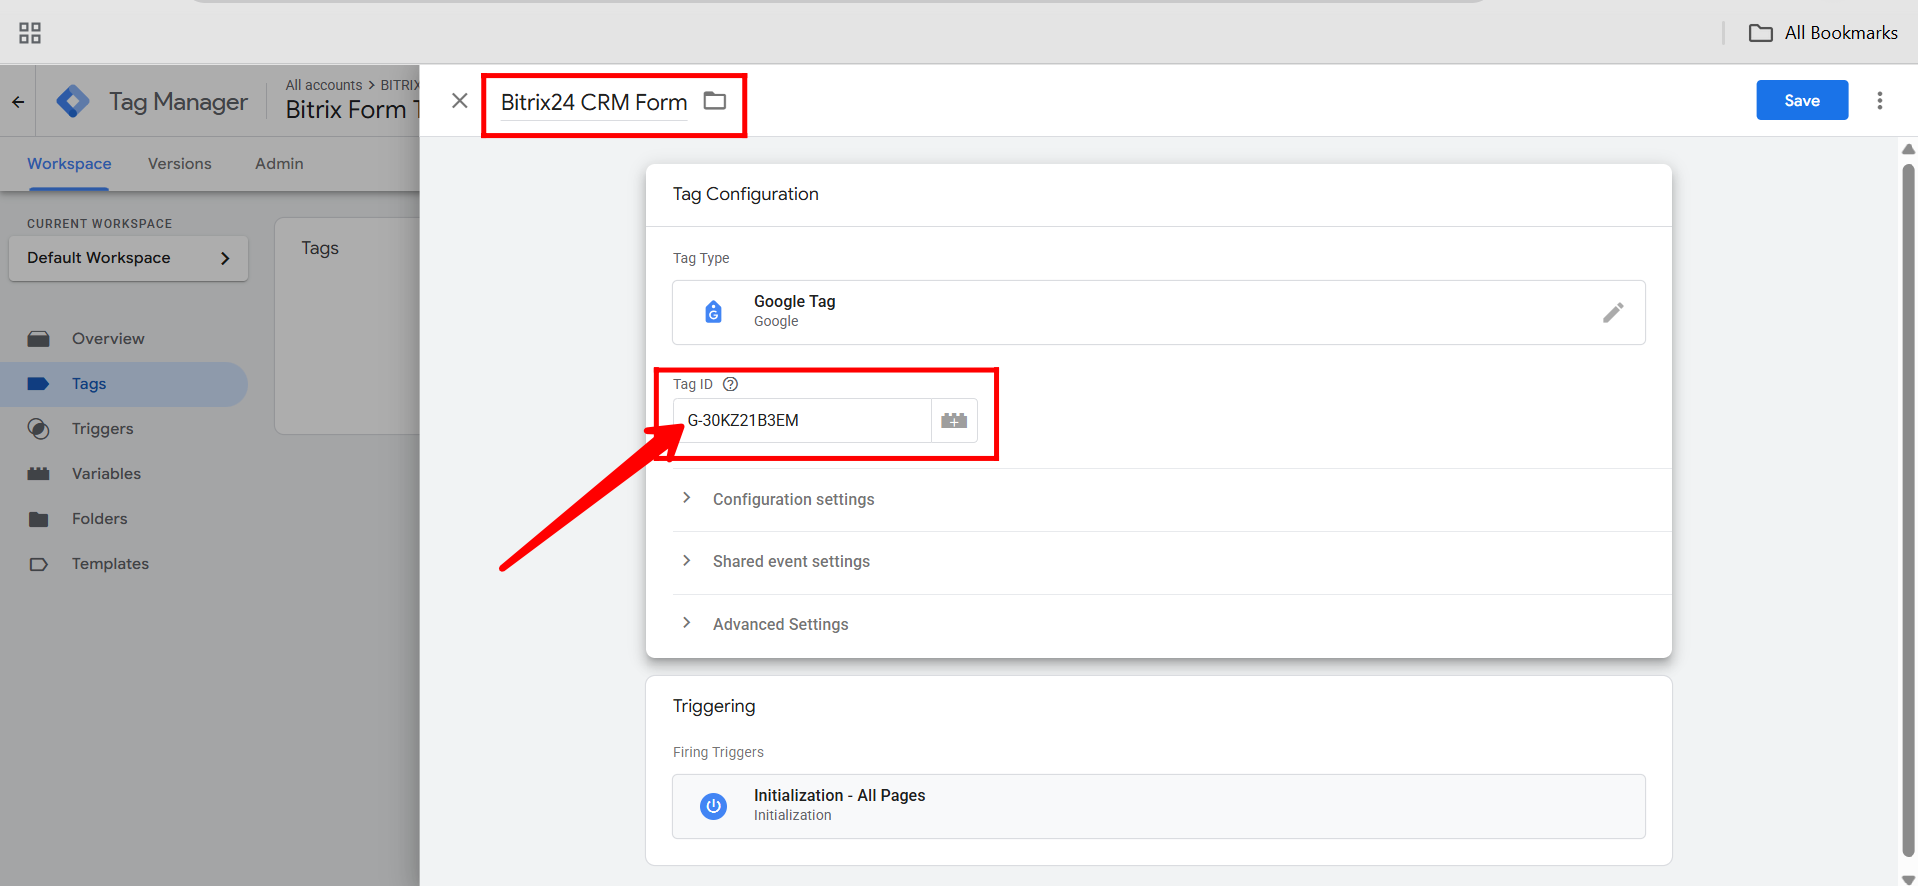Click the Bitrix Form container name
Image resolution: width=1918 pixels, height=886 pixels.
tap(352, 110)
